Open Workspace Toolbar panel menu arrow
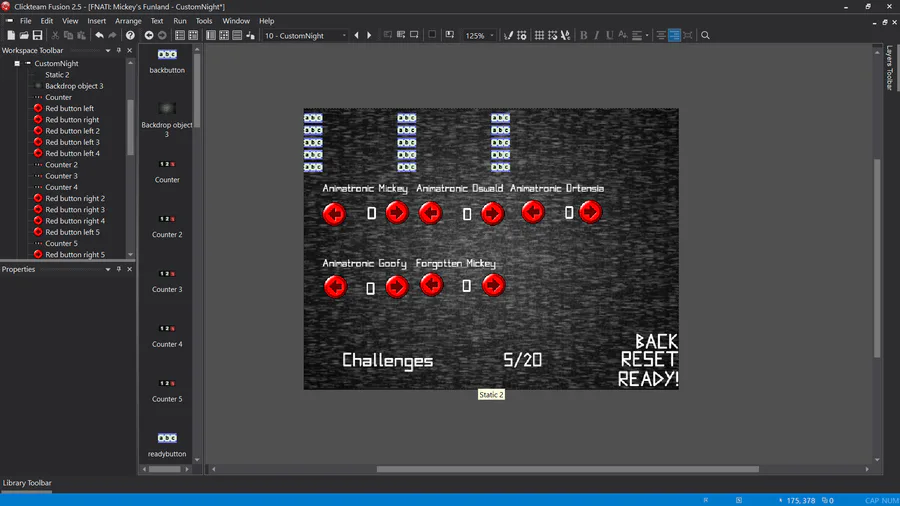The width and height of the screenshot is (900, 506). click(x=108, y=50)
